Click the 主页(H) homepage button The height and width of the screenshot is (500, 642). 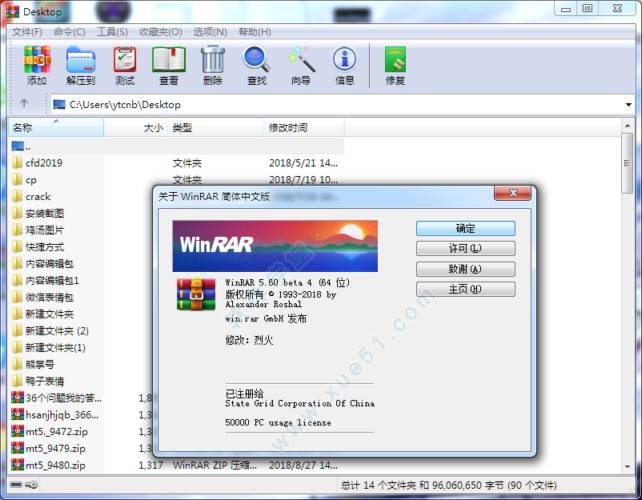coord(466,290)
